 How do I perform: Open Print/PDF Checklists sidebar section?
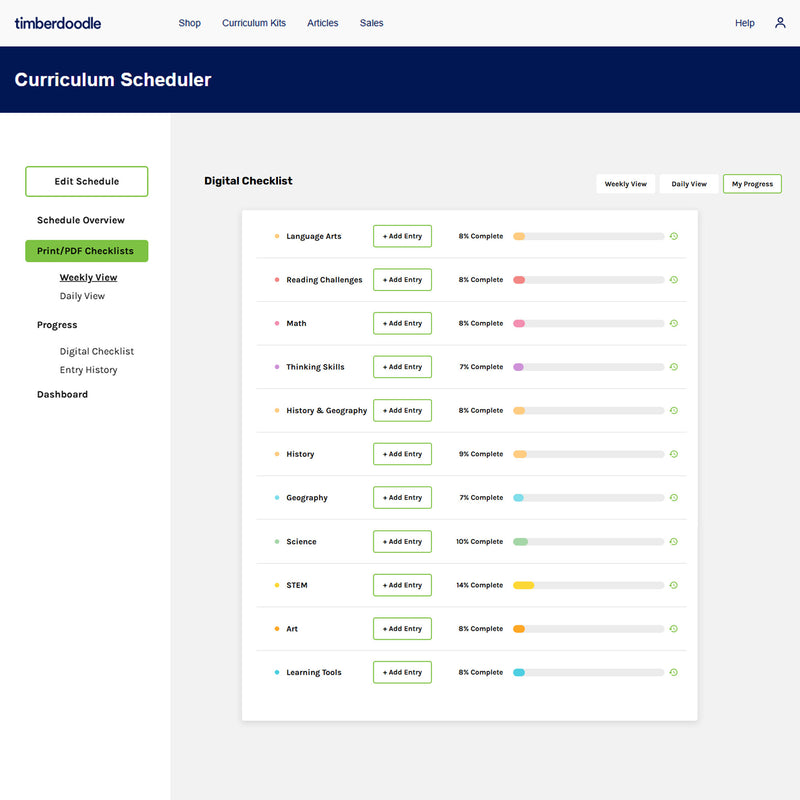[86, 251]
